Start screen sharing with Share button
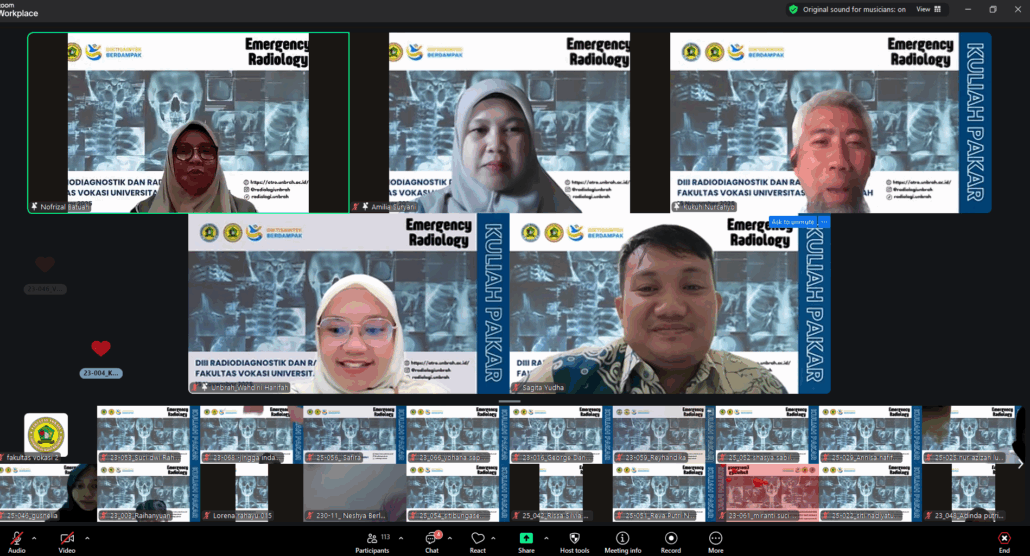The image size is (1030, 556). tap(526, 540)
